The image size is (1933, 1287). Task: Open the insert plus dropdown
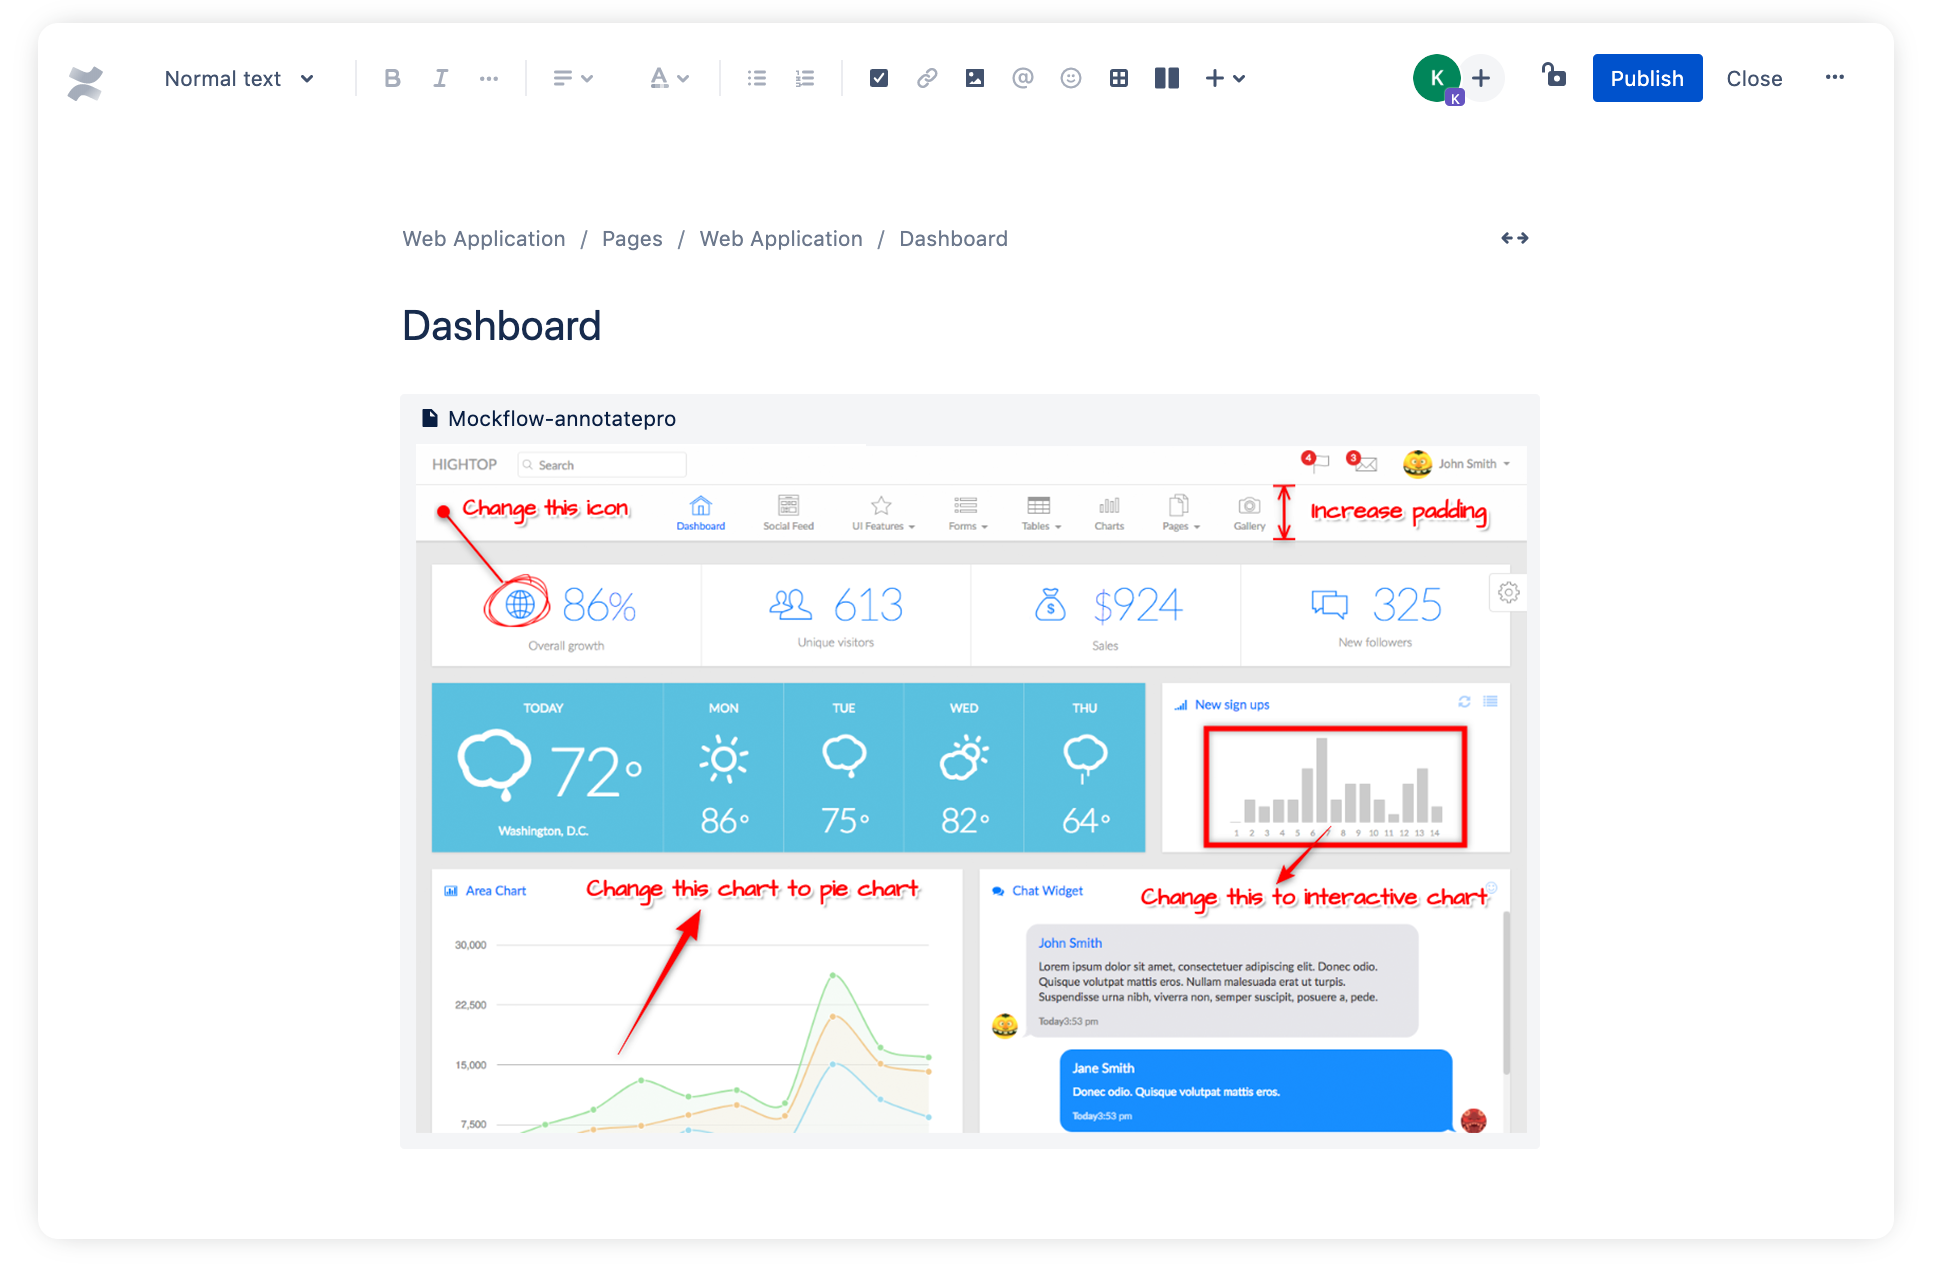pos(1225,78)
